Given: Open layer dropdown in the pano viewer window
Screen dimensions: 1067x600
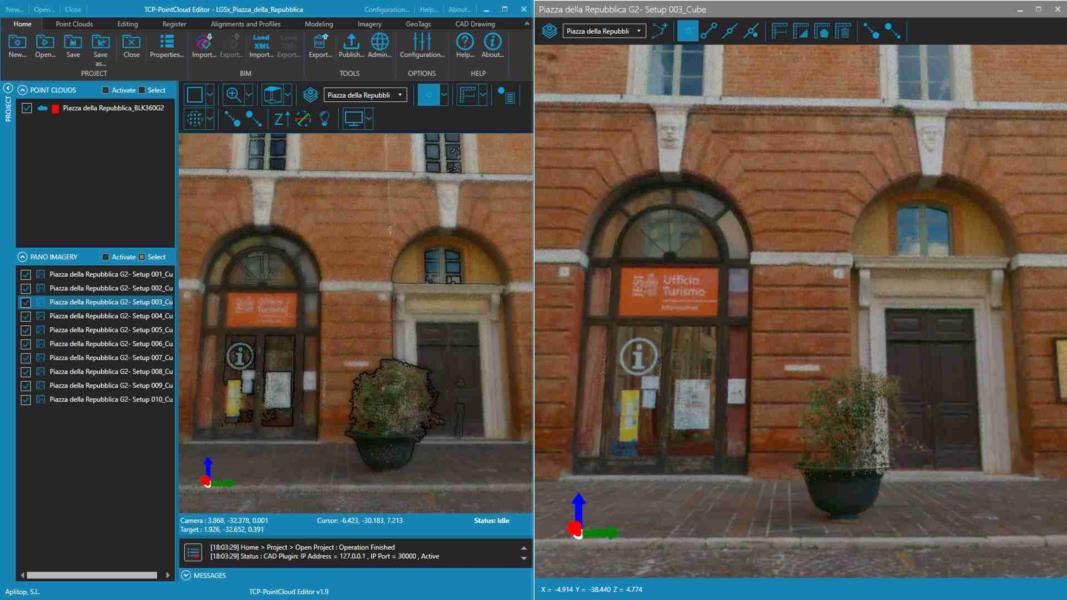Looking at the screenshot, I should click(x=604, y=31).
